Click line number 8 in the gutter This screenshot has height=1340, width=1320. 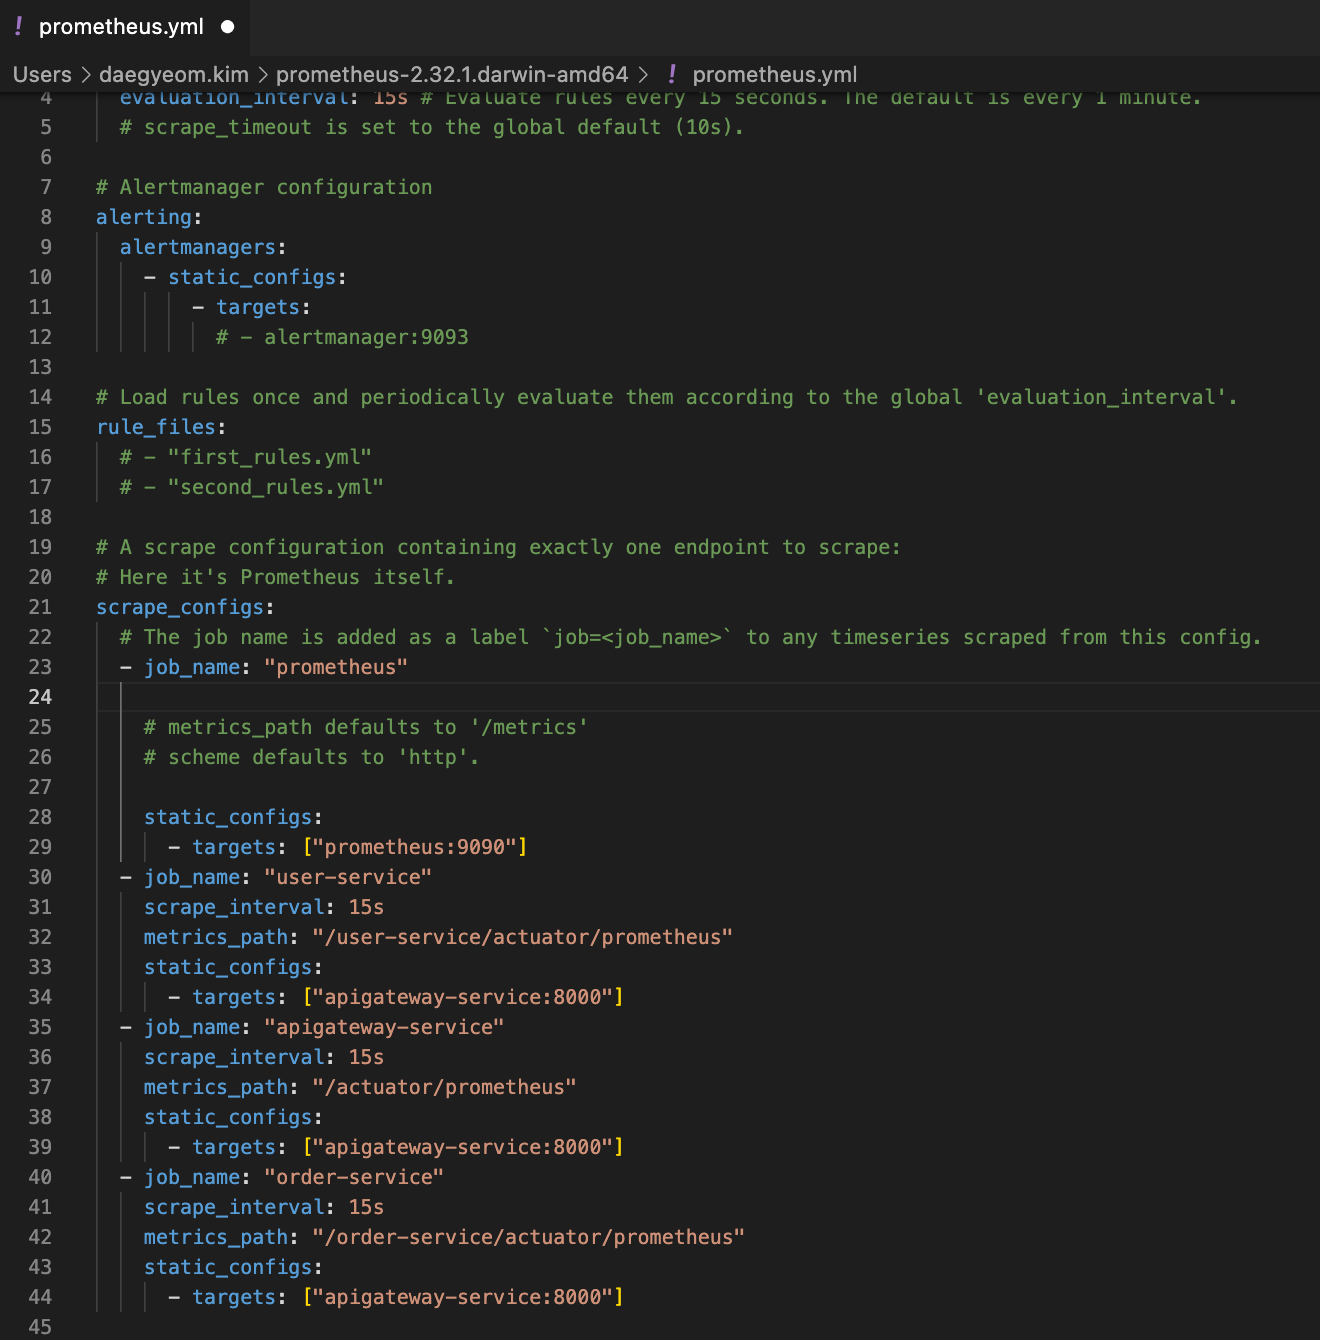pos(46,217)
